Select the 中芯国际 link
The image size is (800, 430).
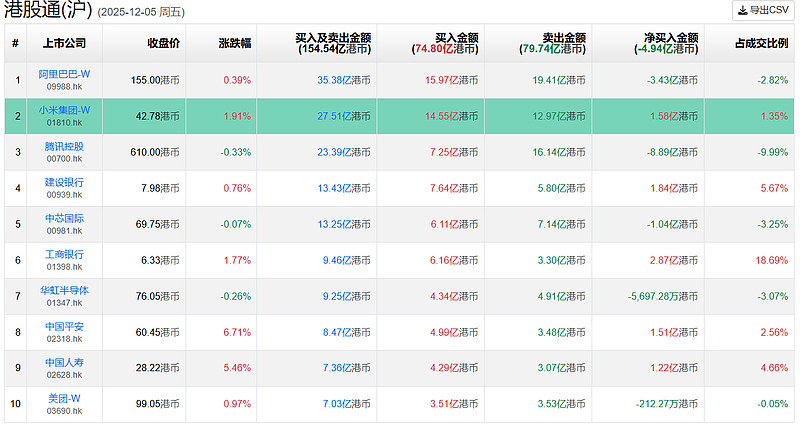(64, 218)
